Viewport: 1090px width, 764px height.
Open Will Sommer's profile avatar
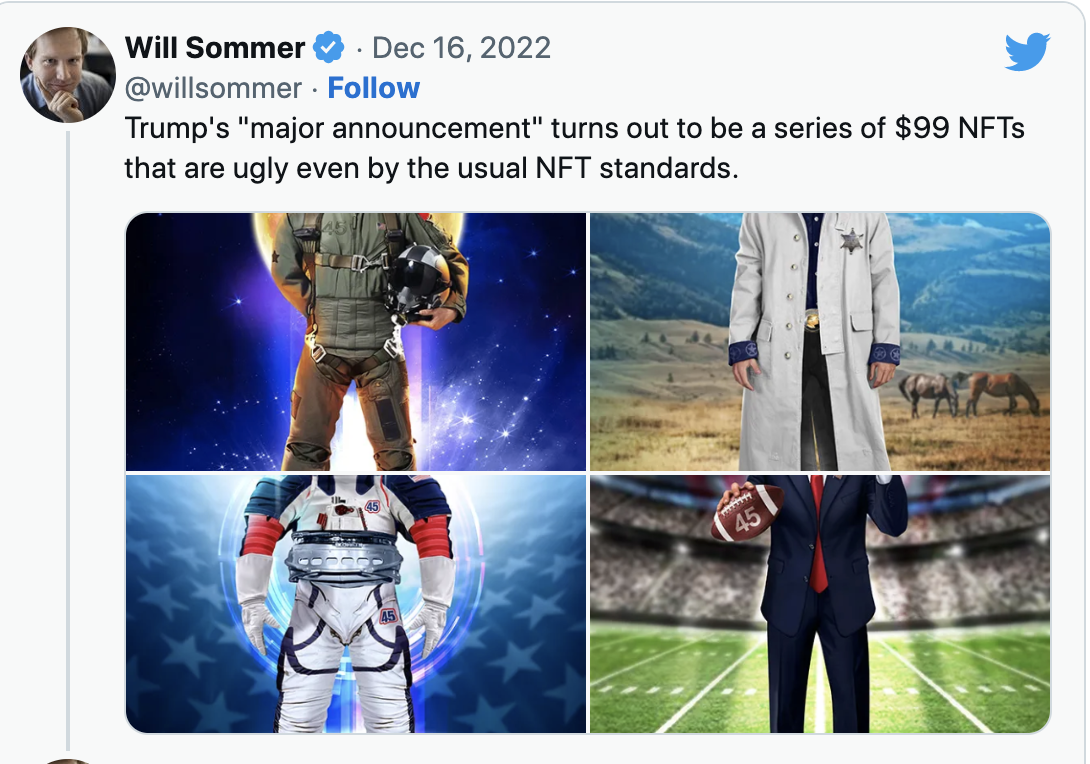68,75
